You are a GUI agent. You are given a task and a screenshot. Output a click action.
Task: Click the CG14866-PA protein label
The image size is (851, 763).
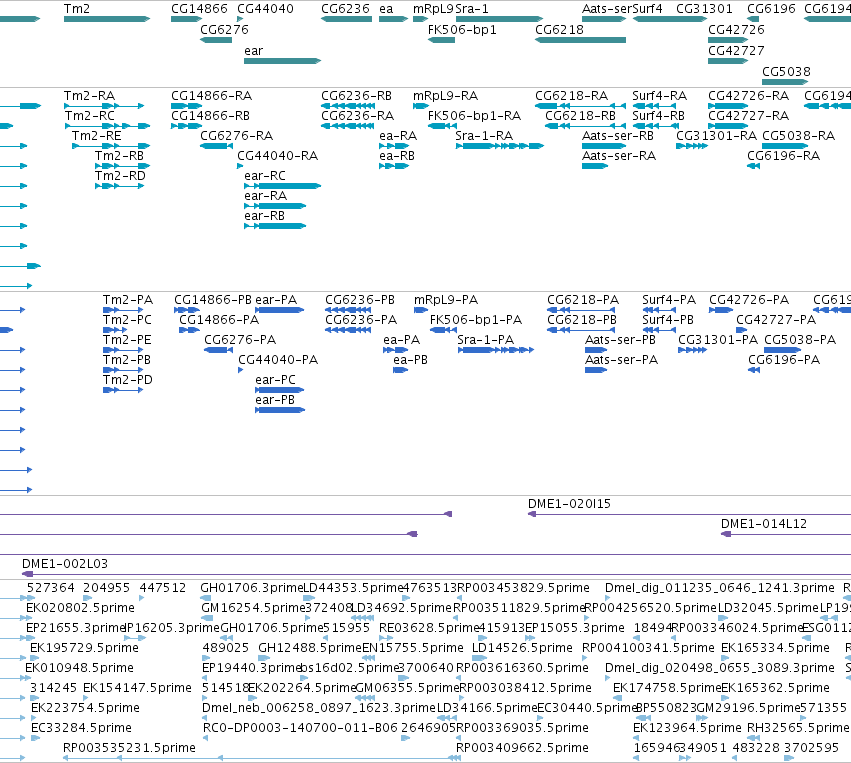(x=219, y=320)
